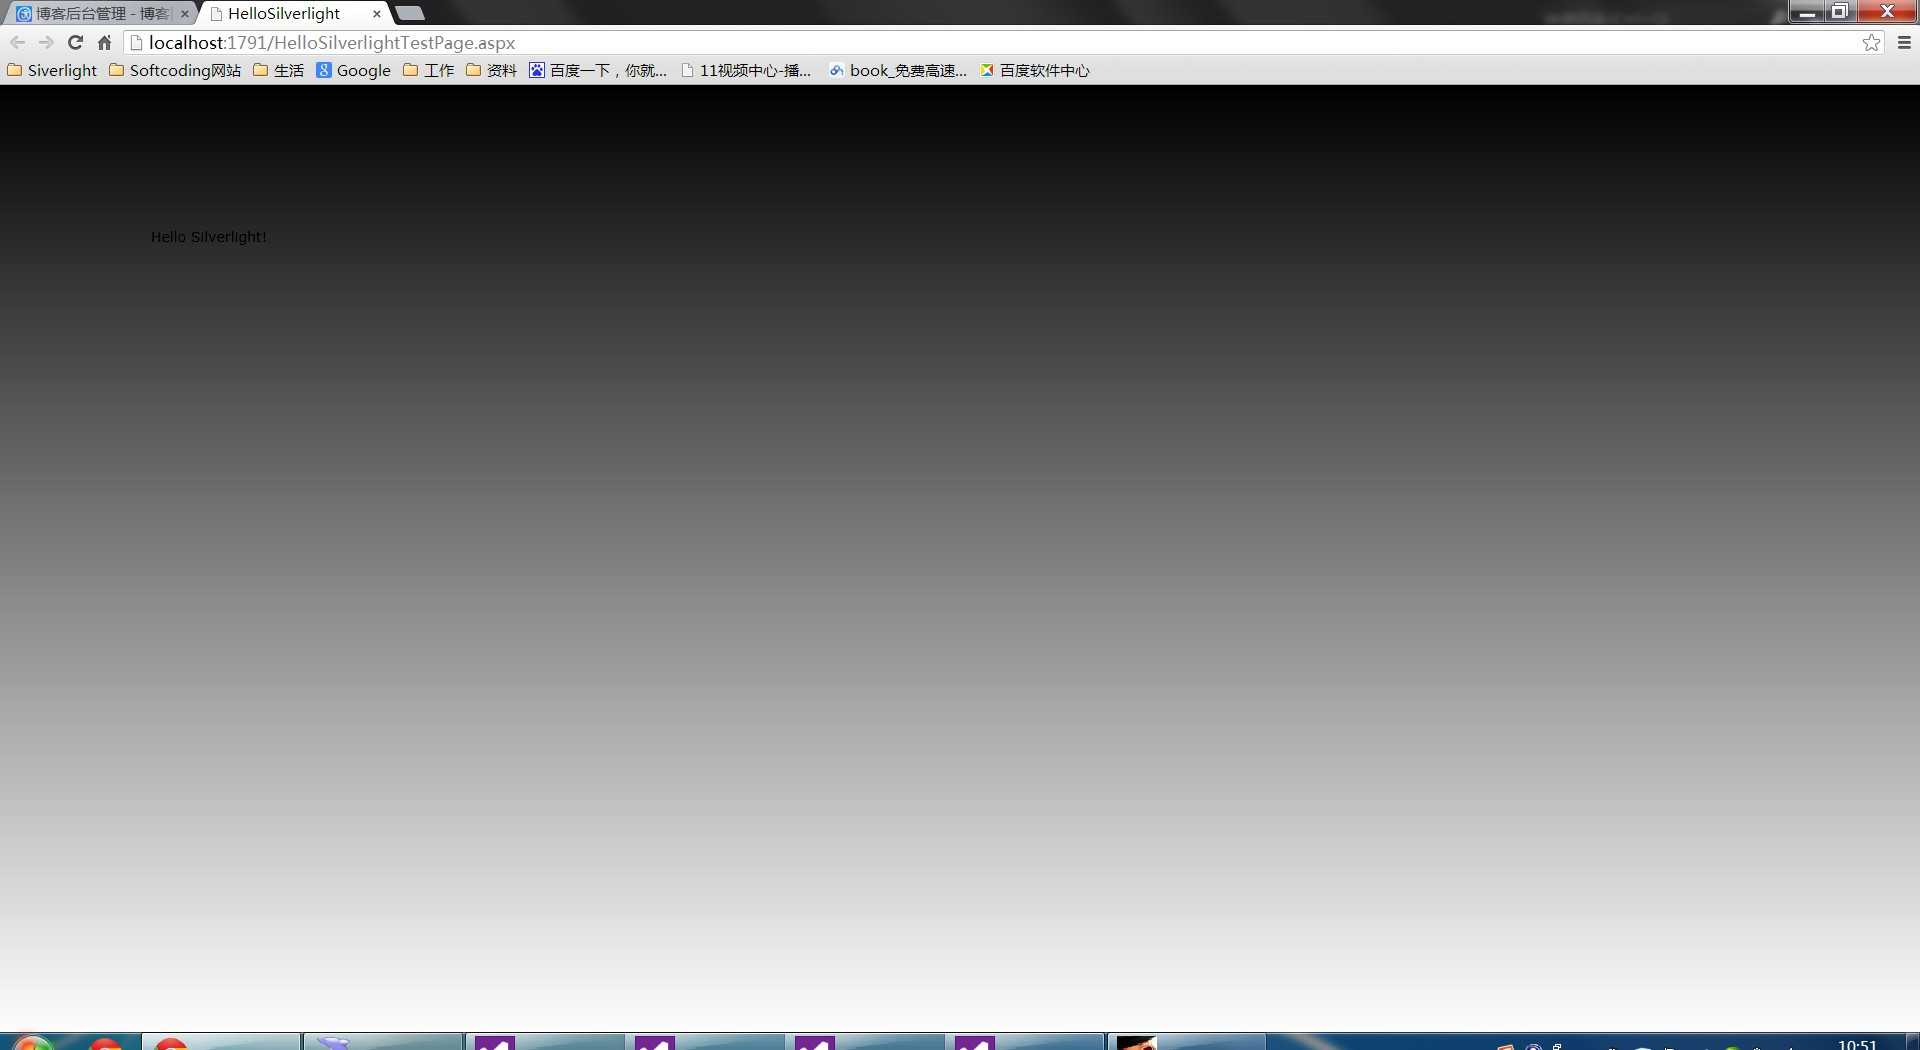Viewport: 1920px width, 1050px height.
Task: Reload the HelloSilverlight test page
Action: tap(75, 42)
